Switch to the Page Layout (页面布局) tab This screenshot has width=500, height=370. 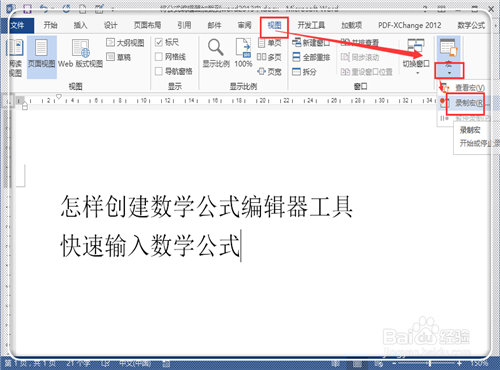(147, 25)
